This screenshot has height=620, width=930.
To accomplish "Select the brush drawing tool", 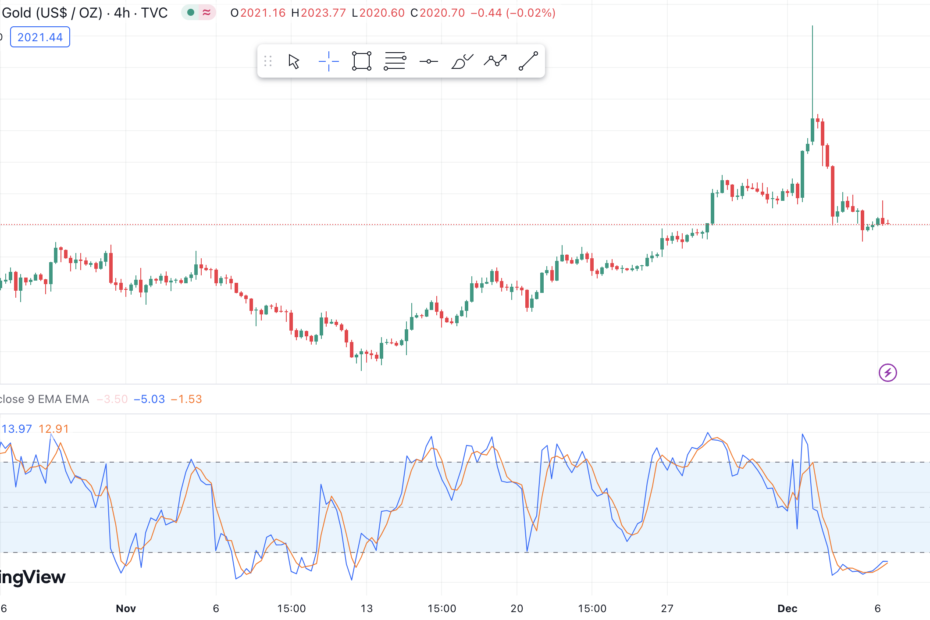I will [460, 60].
